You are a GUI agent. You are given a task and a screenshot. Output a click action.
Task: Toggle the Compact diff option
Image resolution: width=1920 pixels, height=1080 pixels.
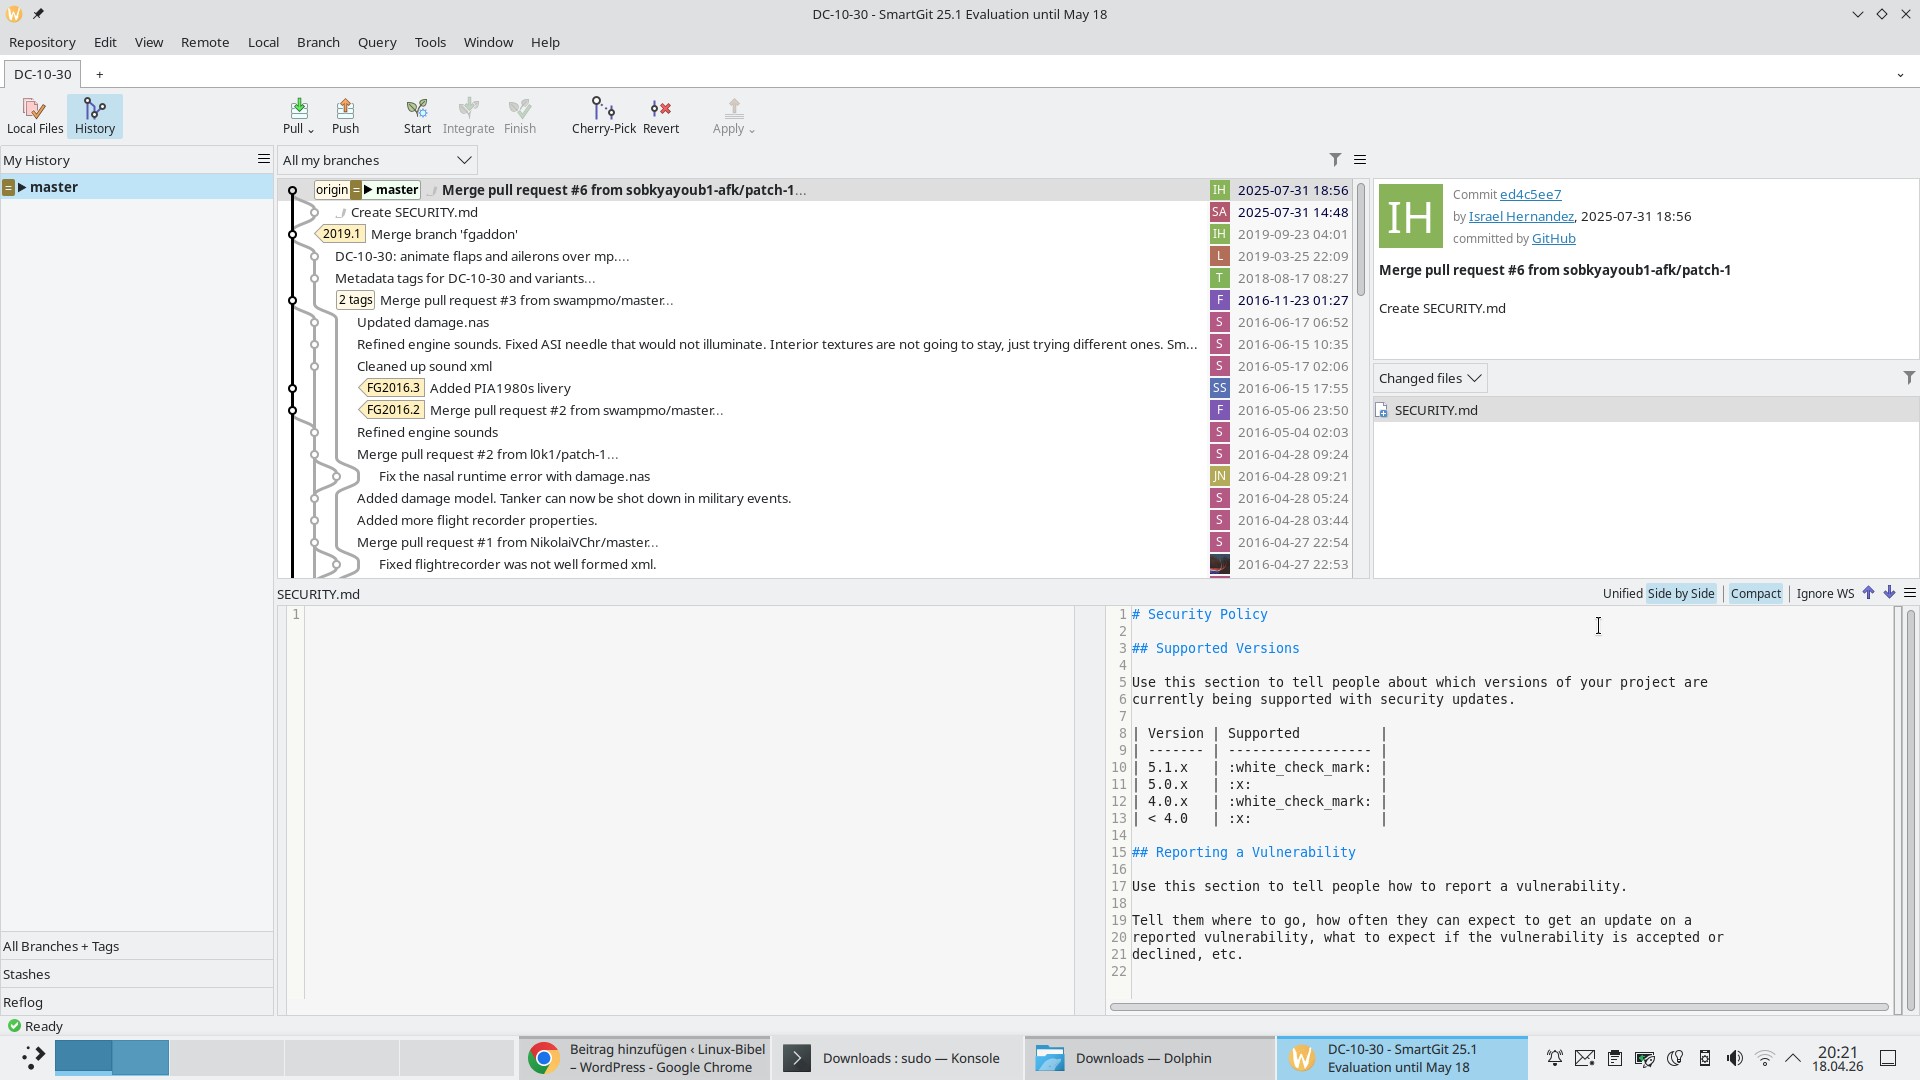(x=1755, y=594)
